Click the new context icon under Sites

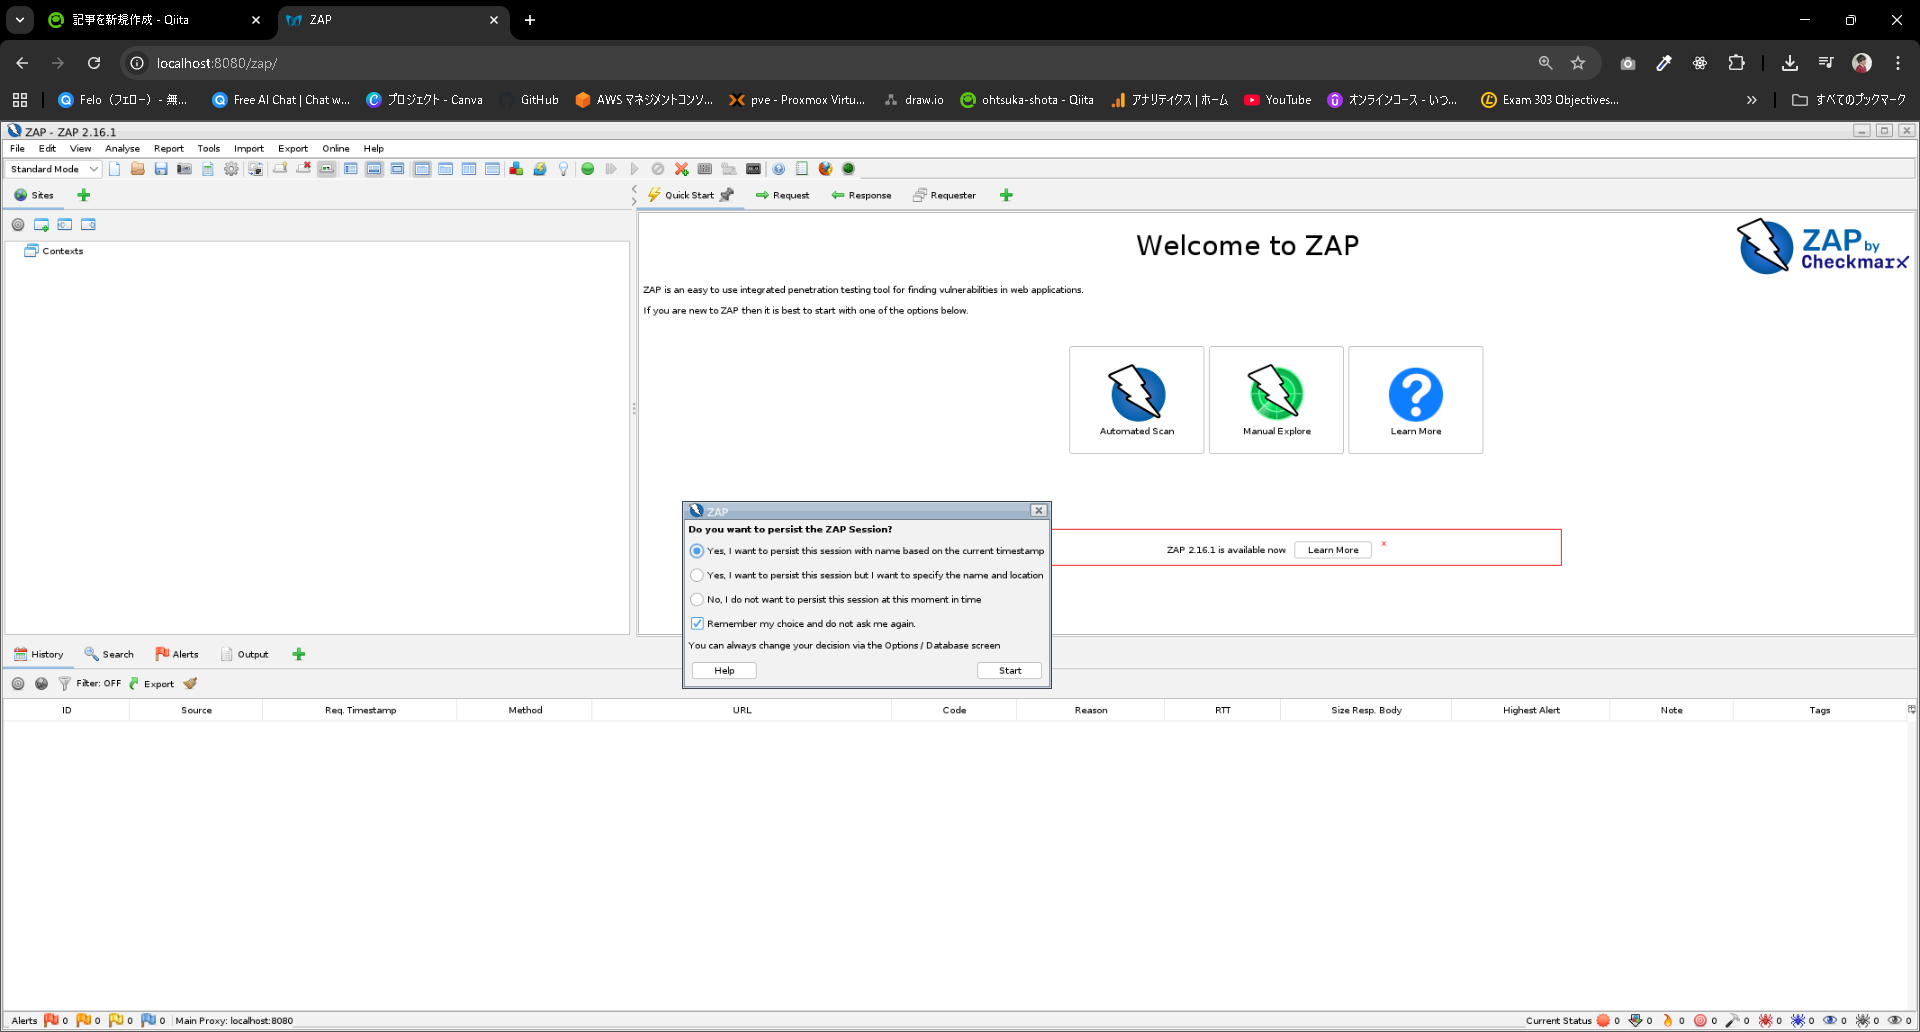[x=41, y=225]
